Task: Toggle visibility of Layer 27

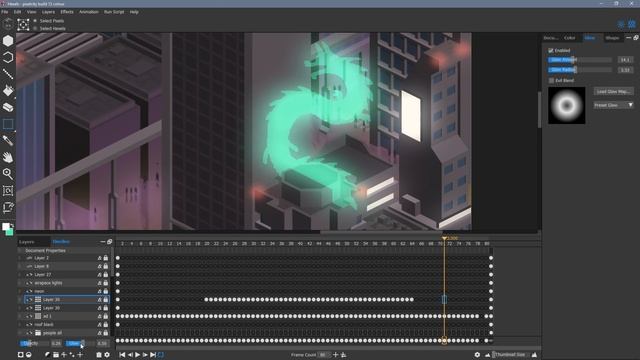Action: pos(29,275)
